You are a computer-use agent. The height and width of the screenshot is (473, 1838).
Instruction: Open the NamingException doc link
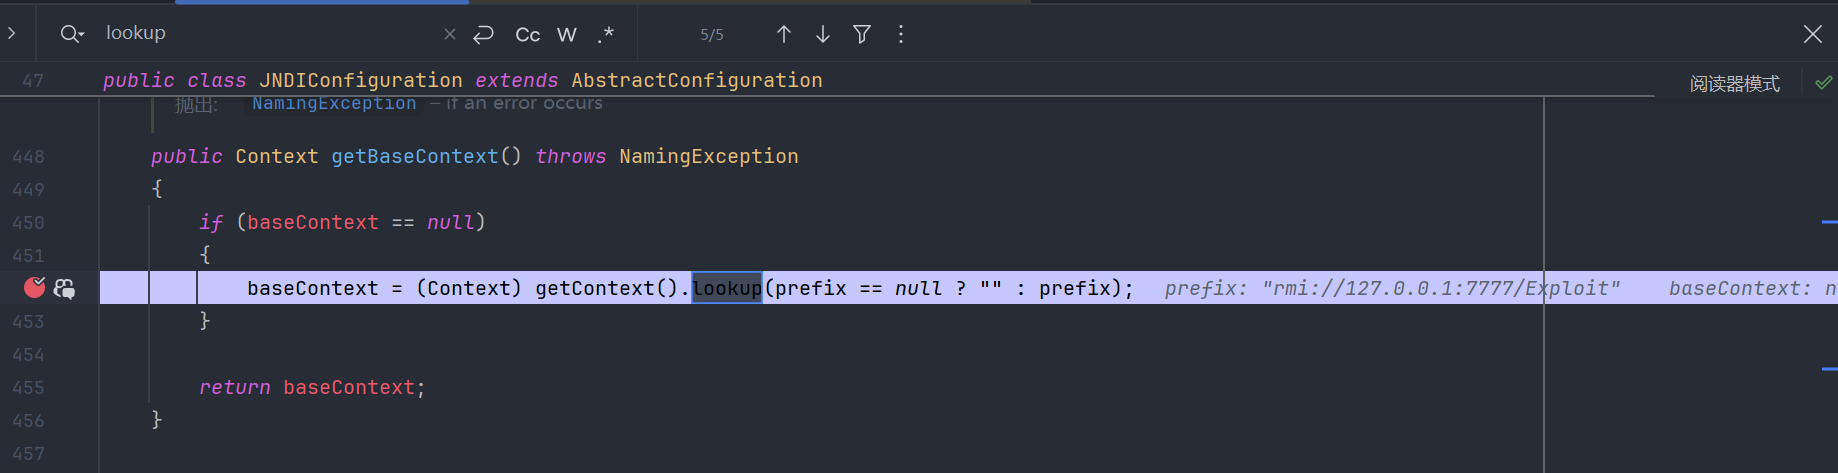point(334,104)
